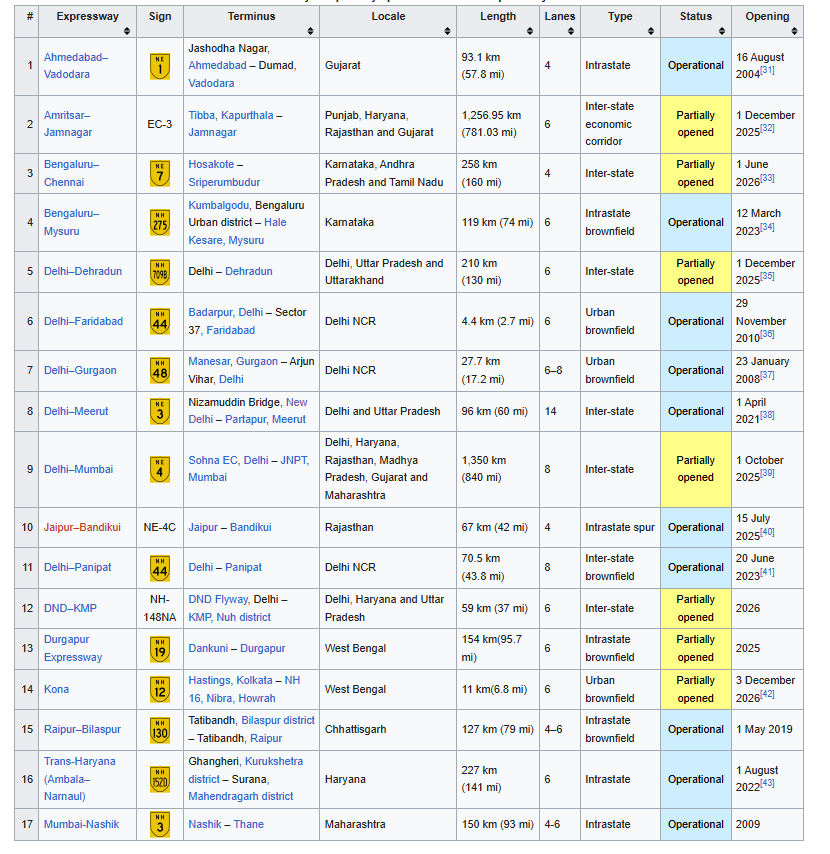The width and height of the screenshot is (830, 854).
Task: Click the NH 275 highway sign icon
Action: (160, 222)
